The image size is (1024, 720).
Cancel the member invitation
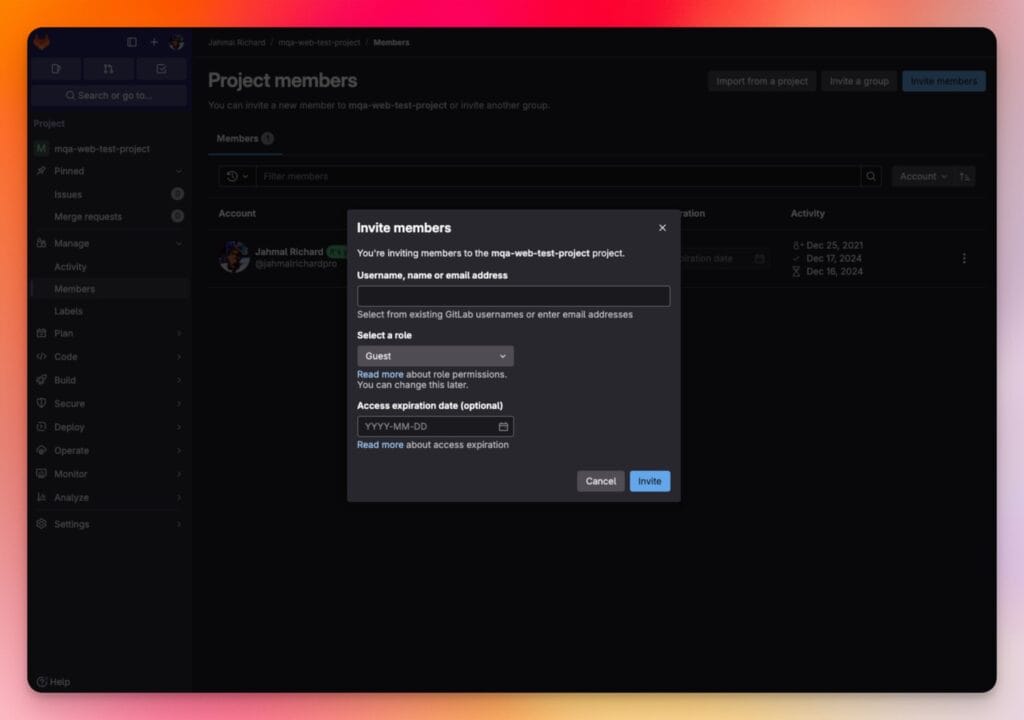tap(600, 481)
